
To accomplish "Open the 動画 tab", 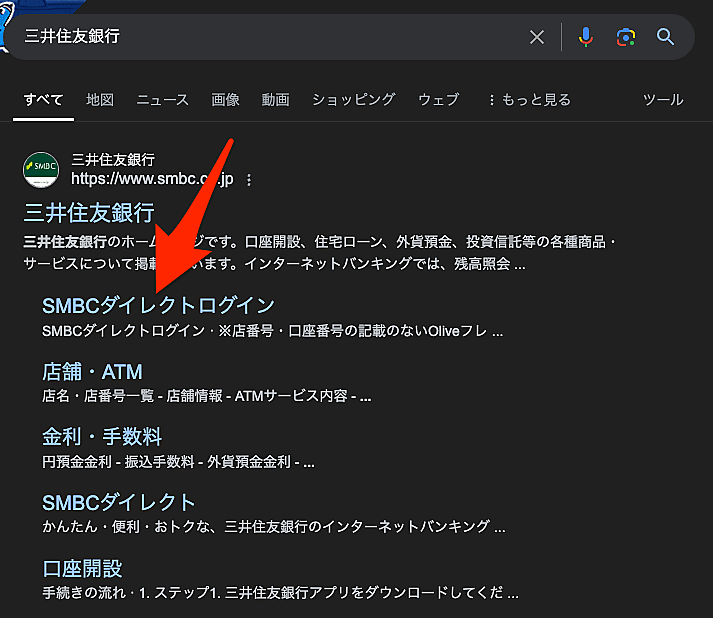I will (x=275, y=99).
